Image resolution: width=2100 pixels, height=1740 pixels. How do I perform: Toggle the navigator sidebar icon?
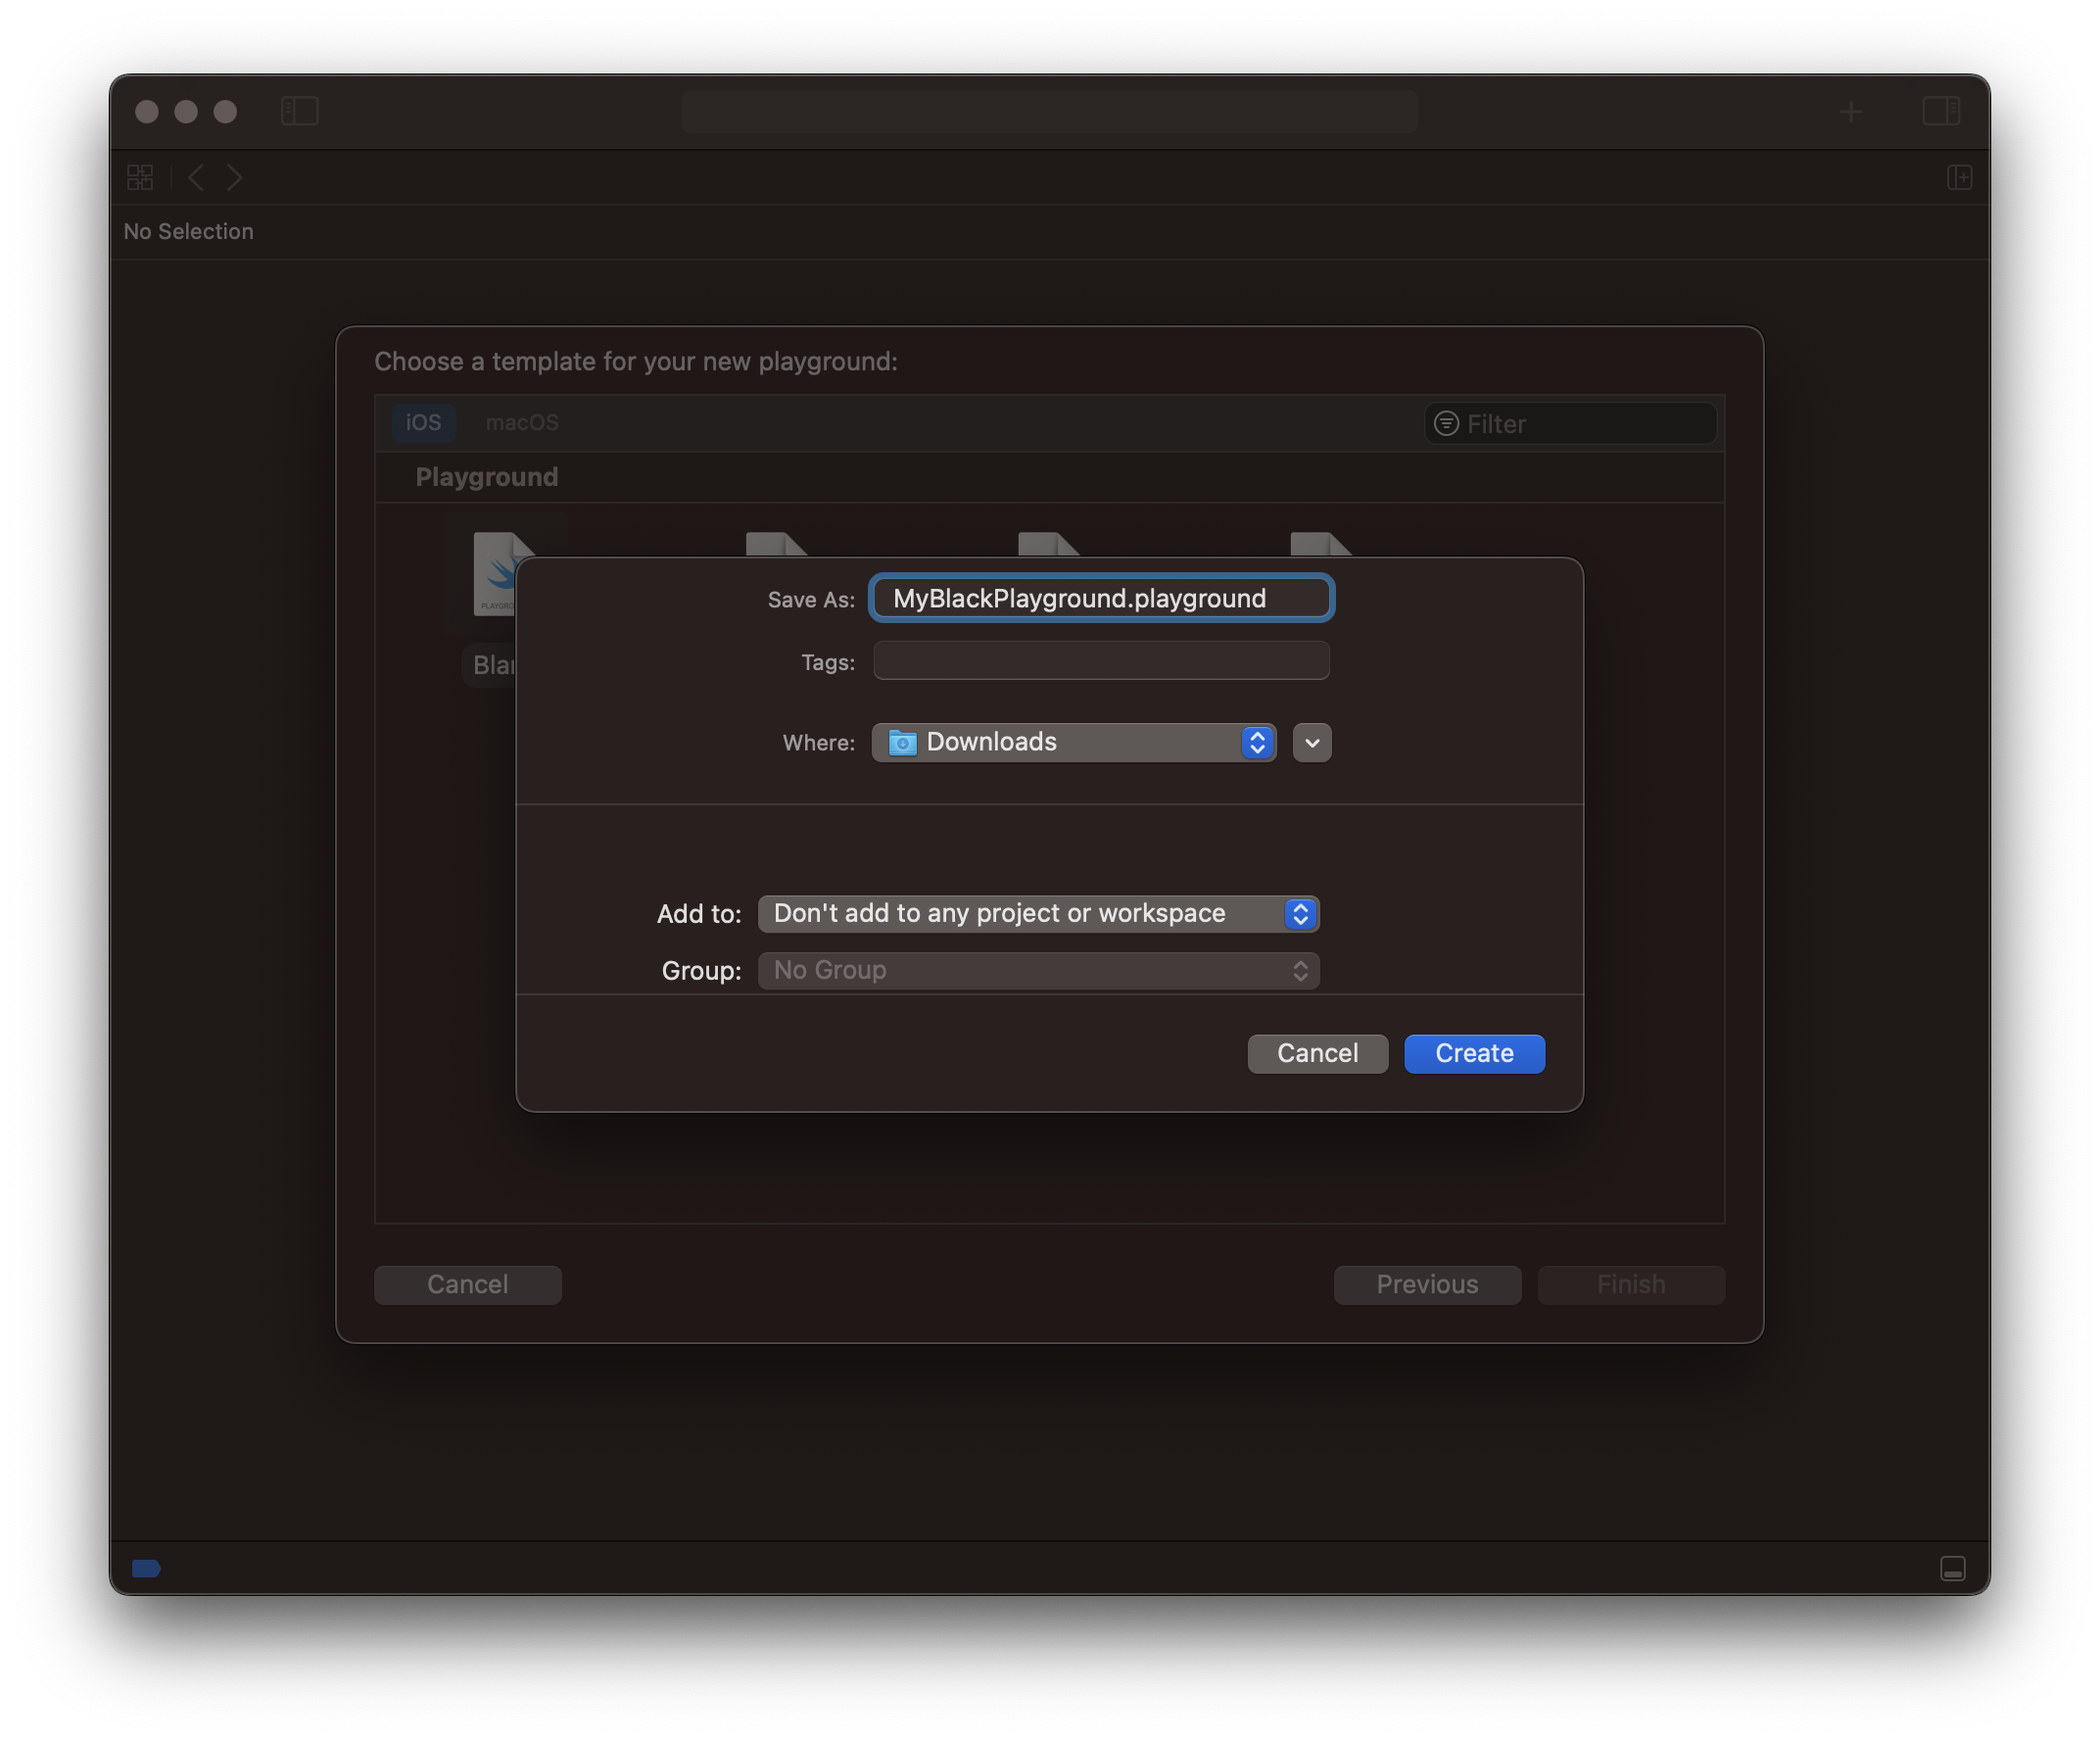299,111
